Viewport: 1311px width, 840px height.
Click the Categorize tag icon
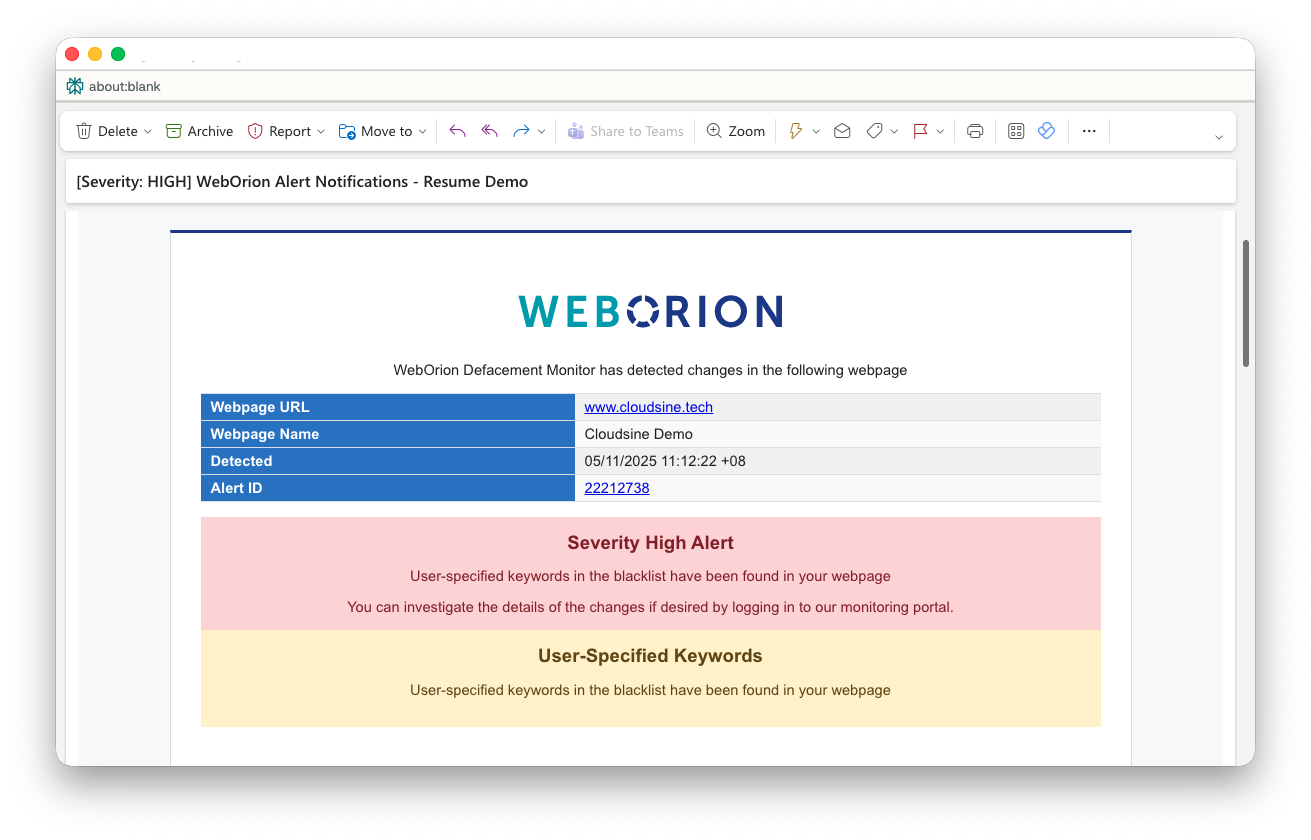[874, 131]
